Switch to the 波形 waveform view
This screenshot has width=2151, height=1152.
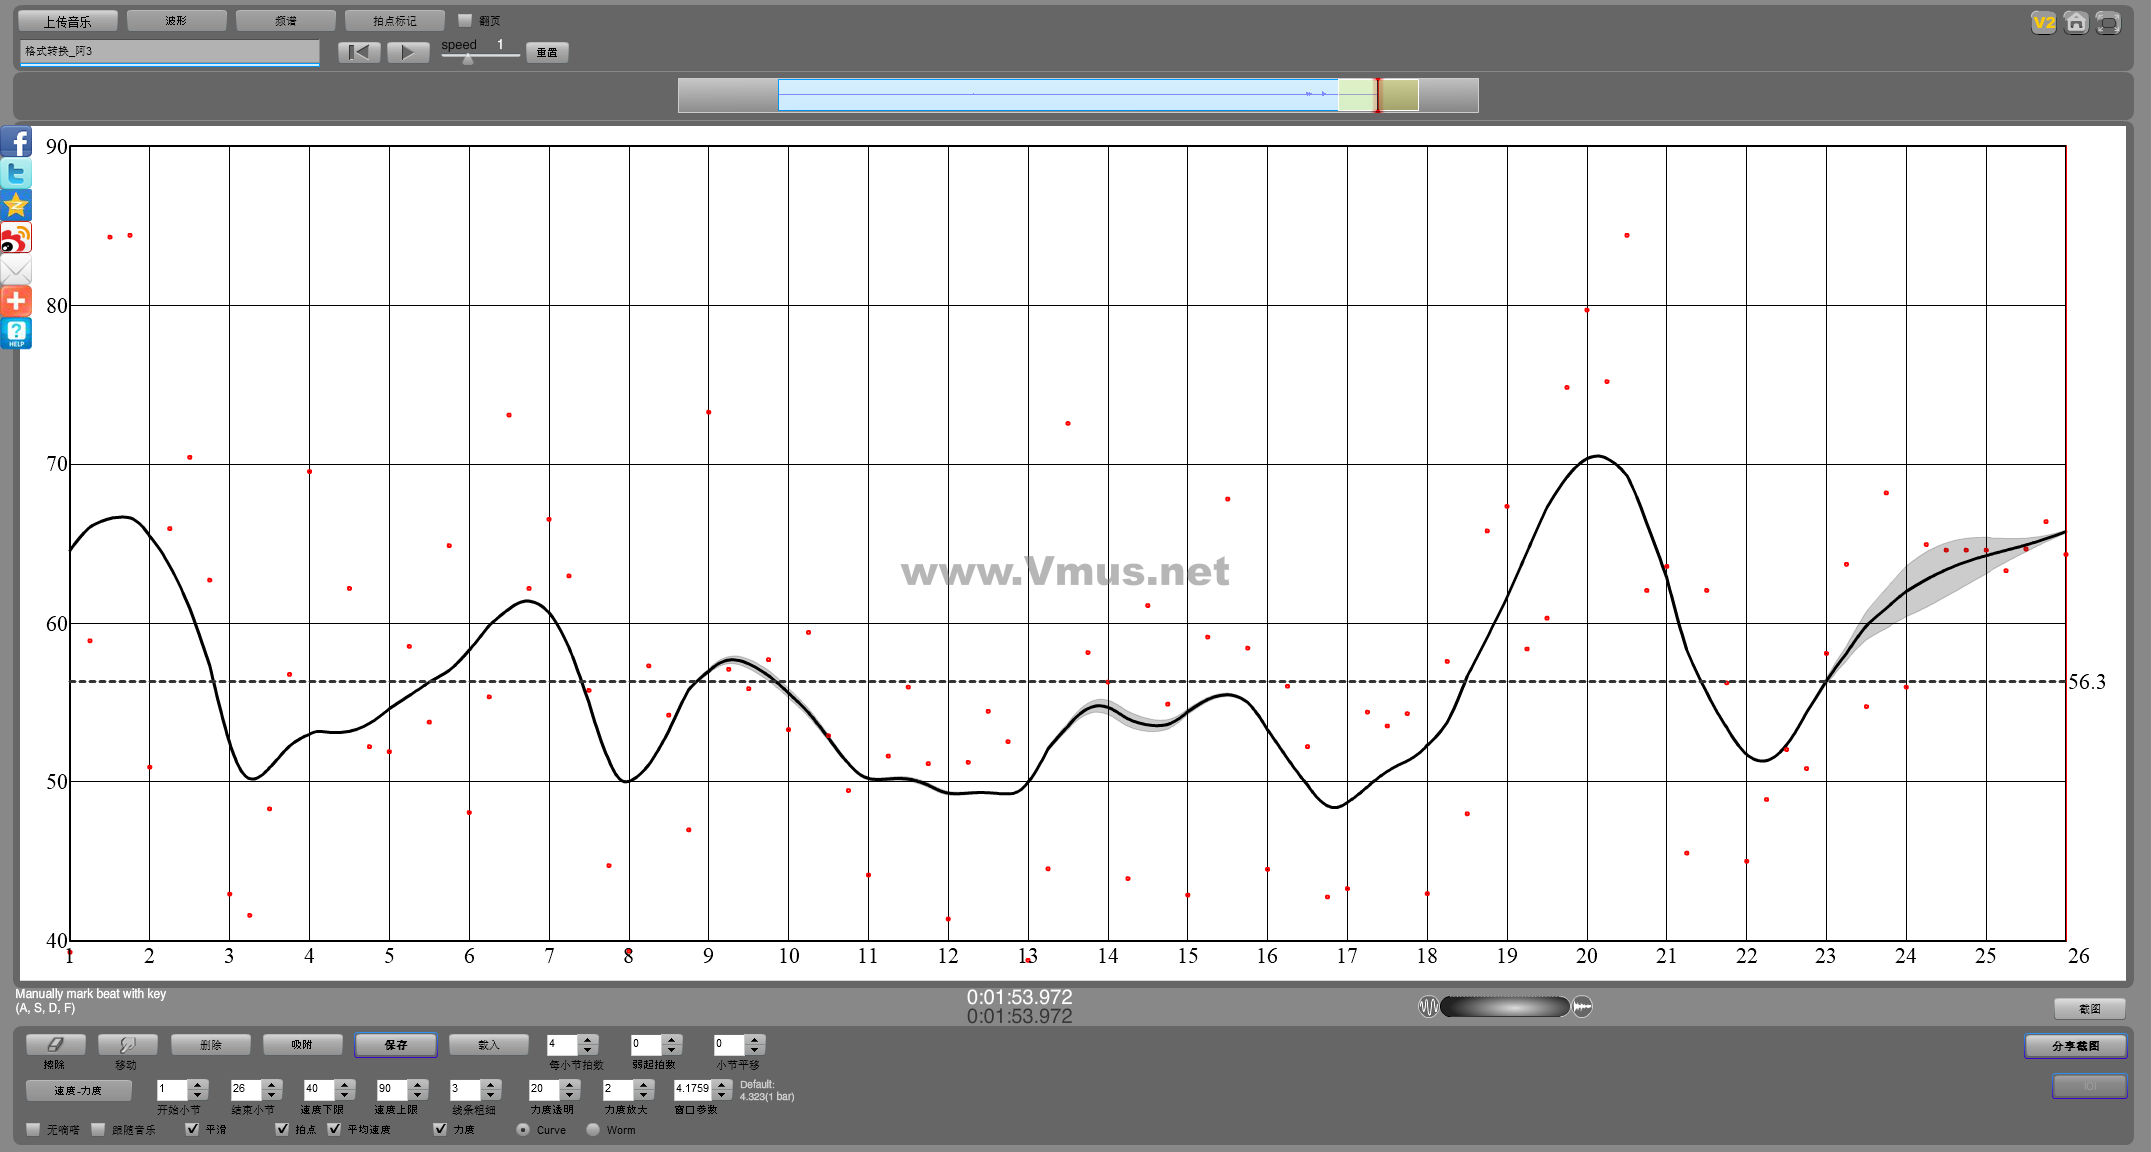click(176, 21)
